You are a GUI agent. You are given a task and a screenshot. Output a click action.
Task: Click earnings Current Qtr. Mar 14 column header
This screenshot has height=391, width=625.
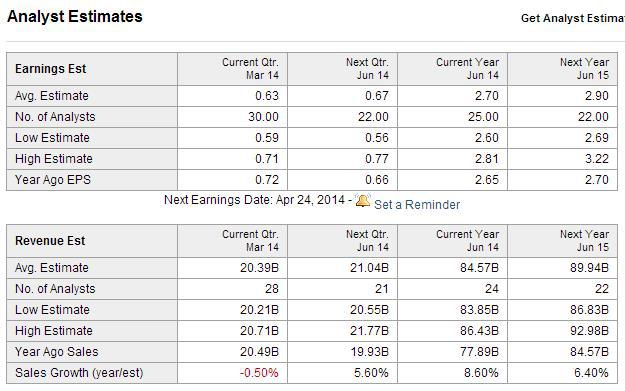(250, 69)
